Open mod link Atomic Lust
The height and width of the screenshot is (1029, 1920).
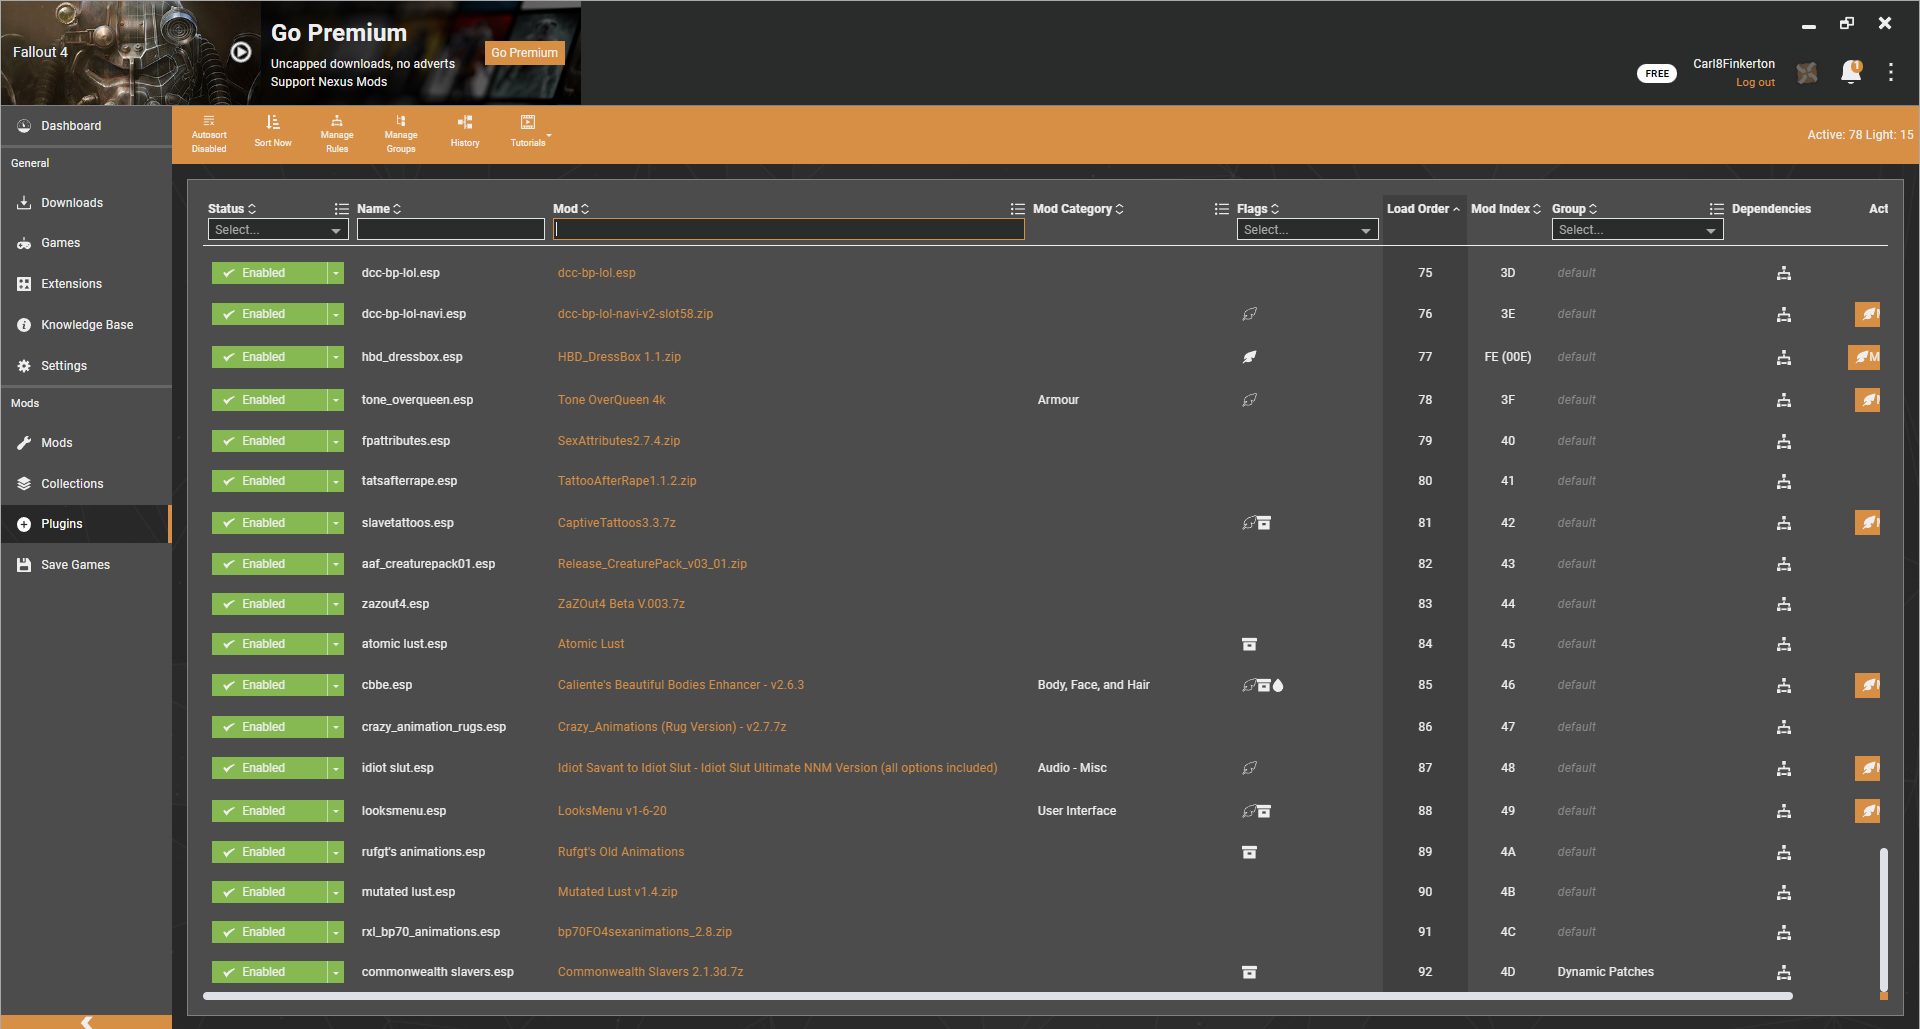(x=590, y=644)
